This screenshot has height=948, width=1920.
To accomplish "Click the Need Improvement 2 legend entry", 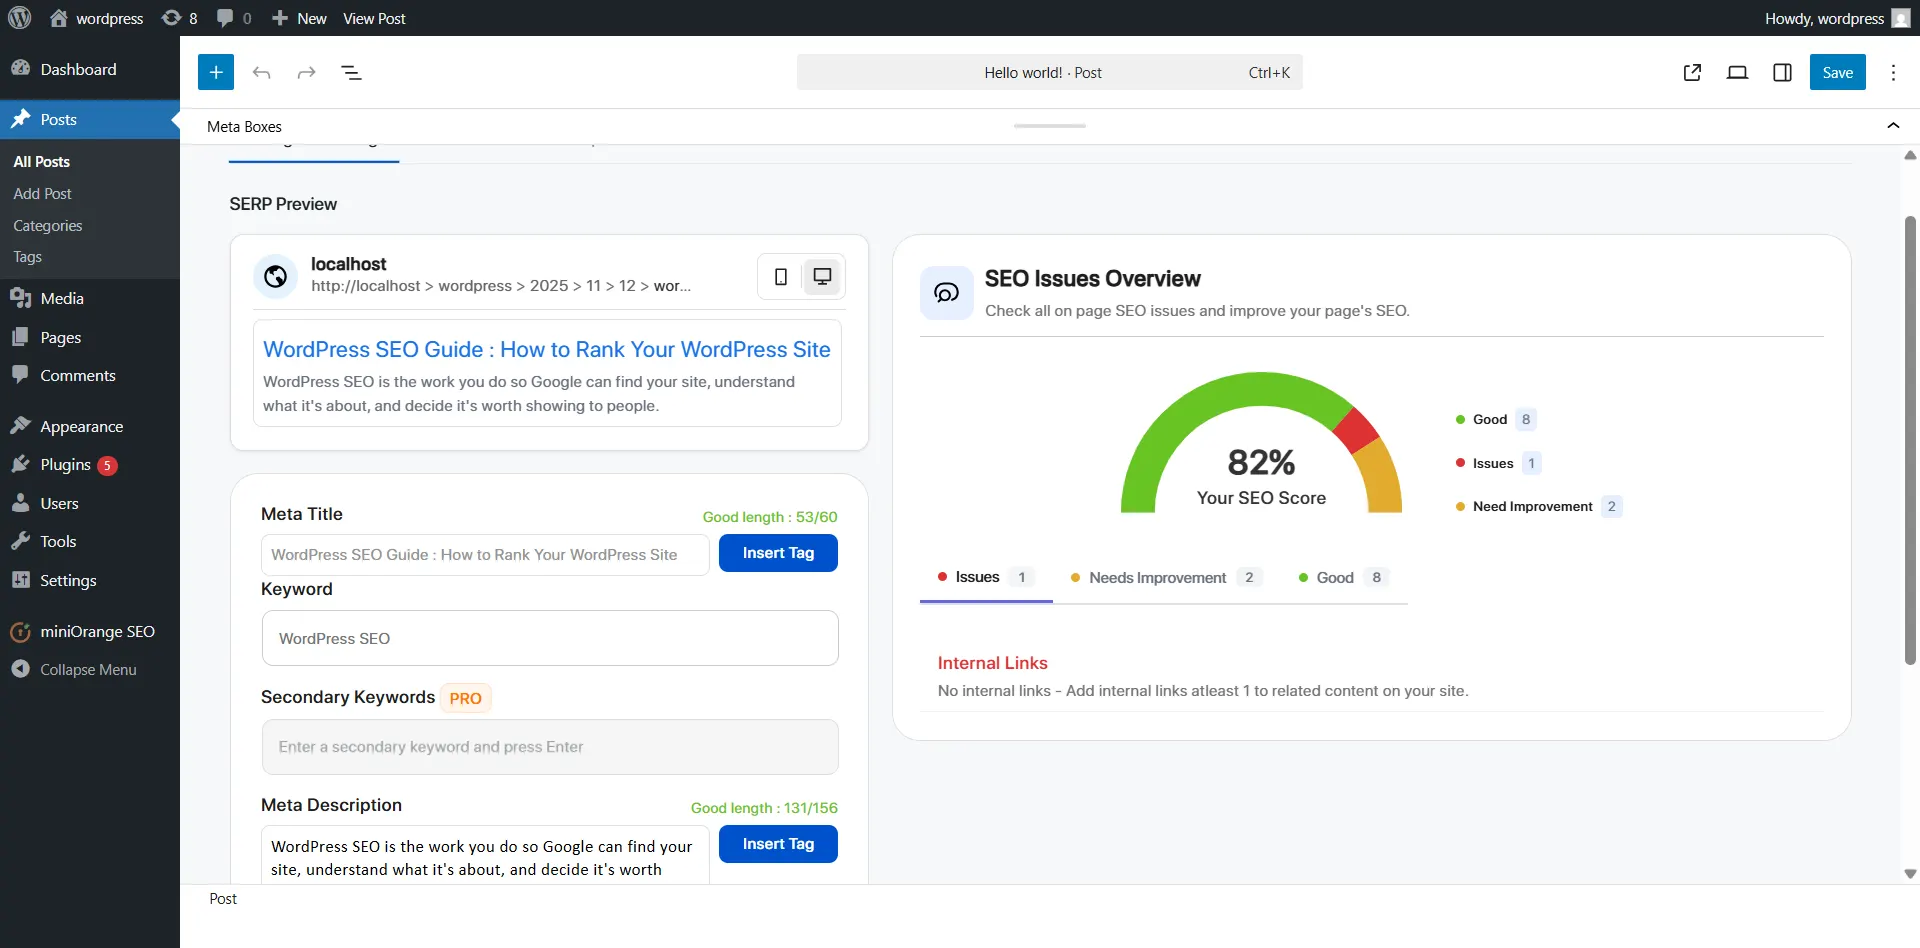I will pyautogui.click(x=1538, y=506).
